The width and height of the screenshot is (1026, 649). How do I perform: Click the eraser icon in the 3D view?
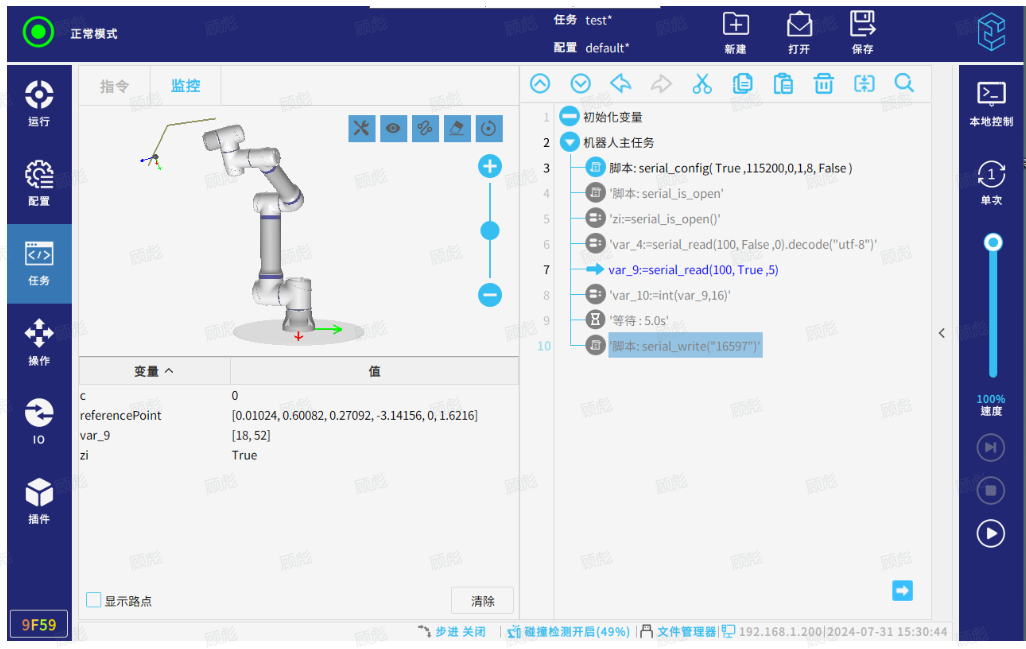click(x=457, y=128)
